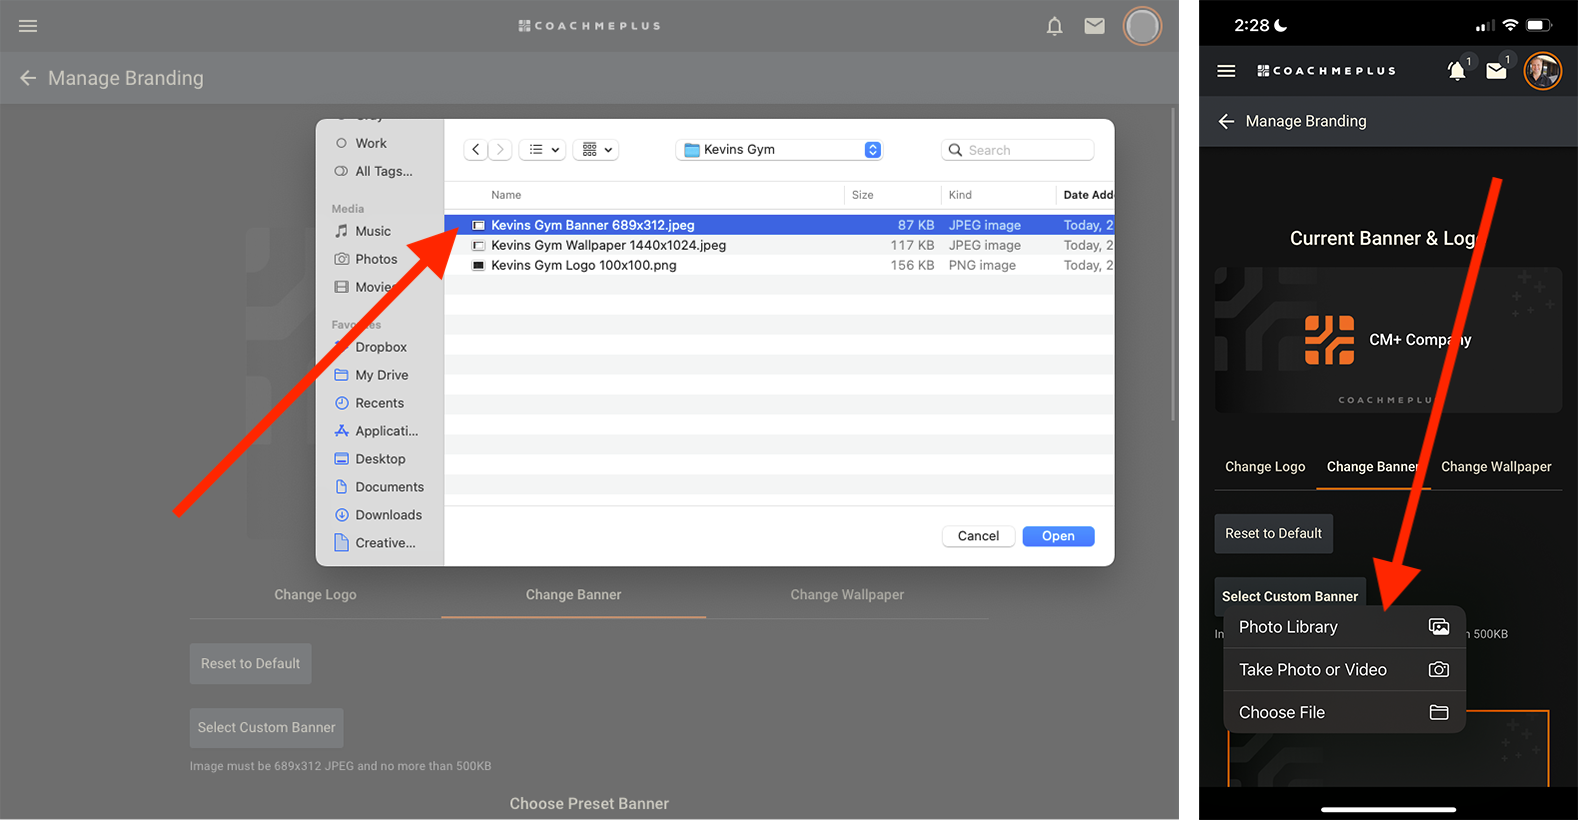Switch to mobile Change Wallpaper tab
The height and width of the screenshot is (820, 1578).
[1495, 467]
